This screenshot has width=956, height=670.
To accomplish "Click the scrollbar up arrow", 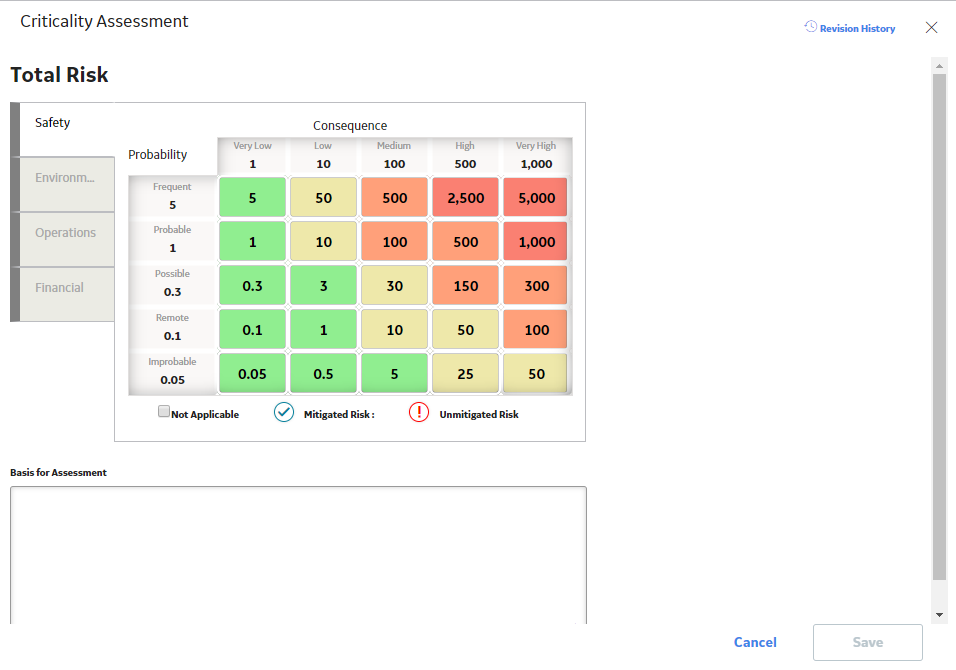I will (939, 66).
